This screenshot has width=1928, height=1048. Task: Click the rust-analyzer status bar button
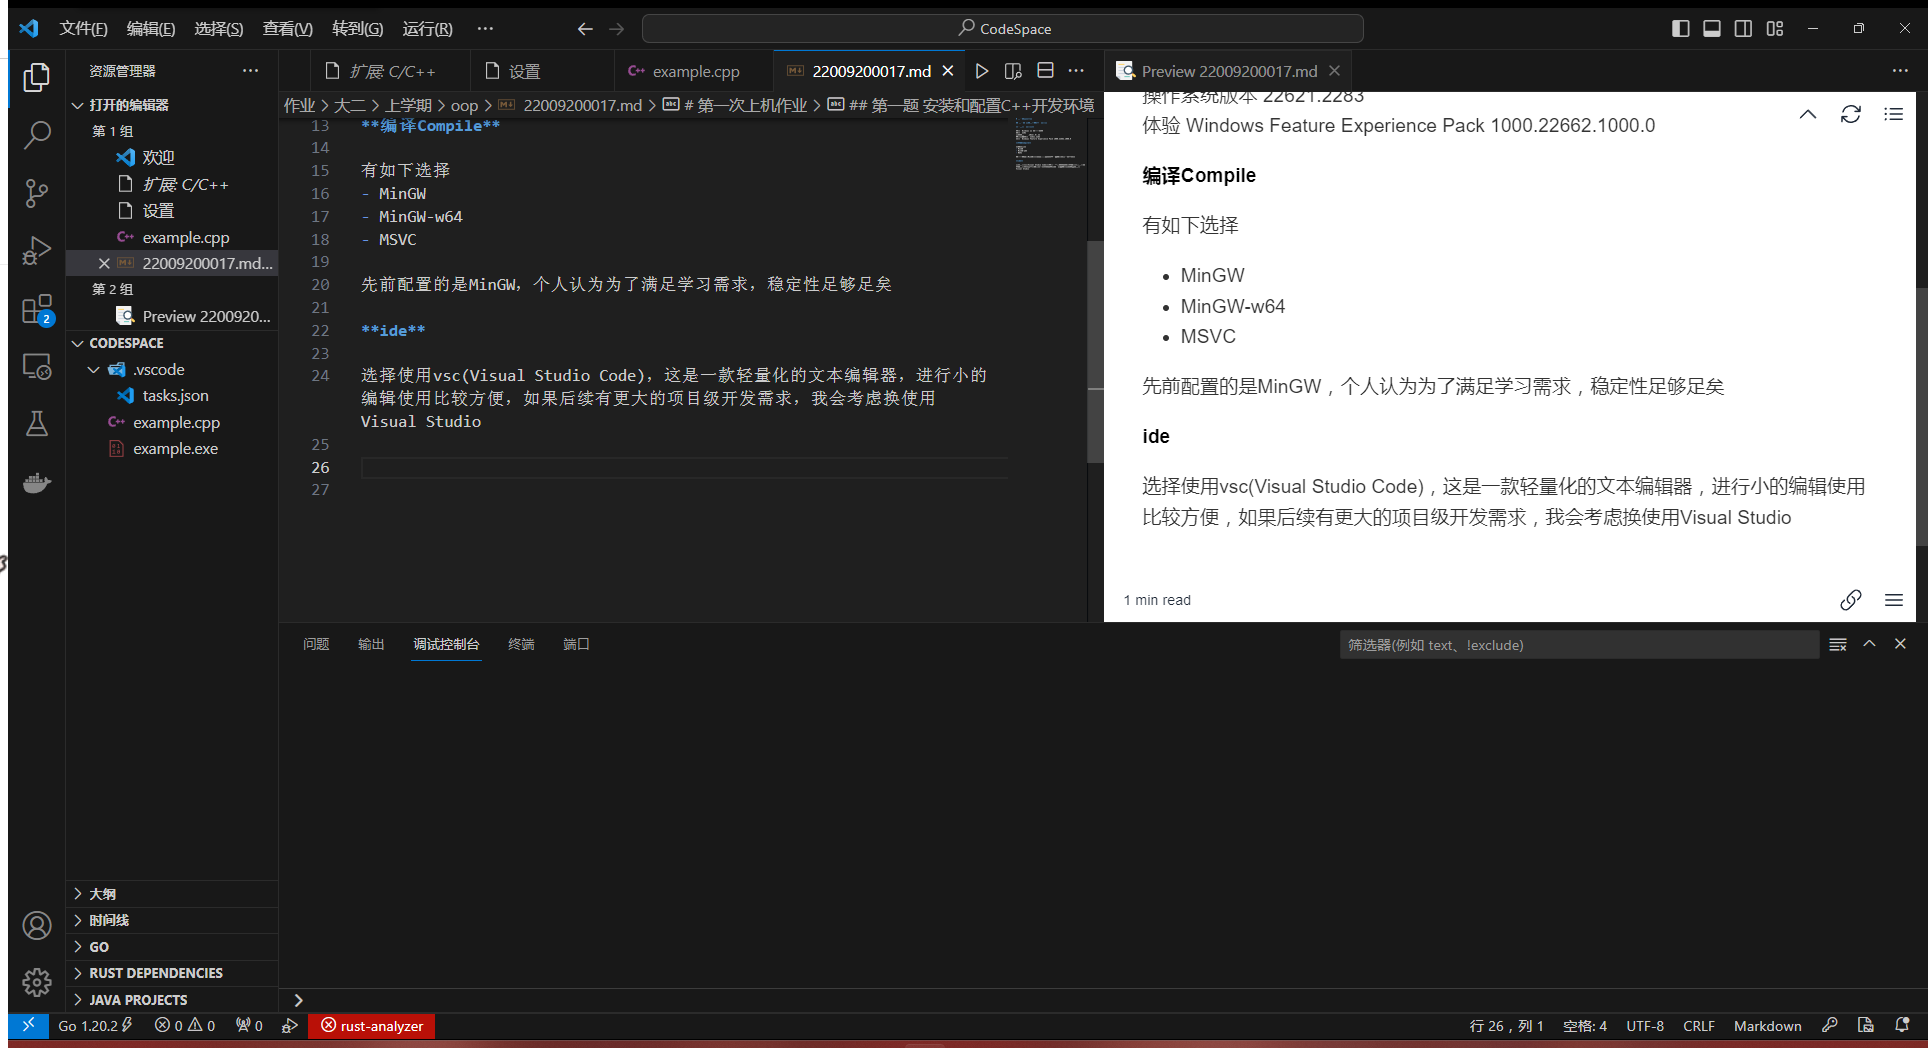[x=372, y=1026]
